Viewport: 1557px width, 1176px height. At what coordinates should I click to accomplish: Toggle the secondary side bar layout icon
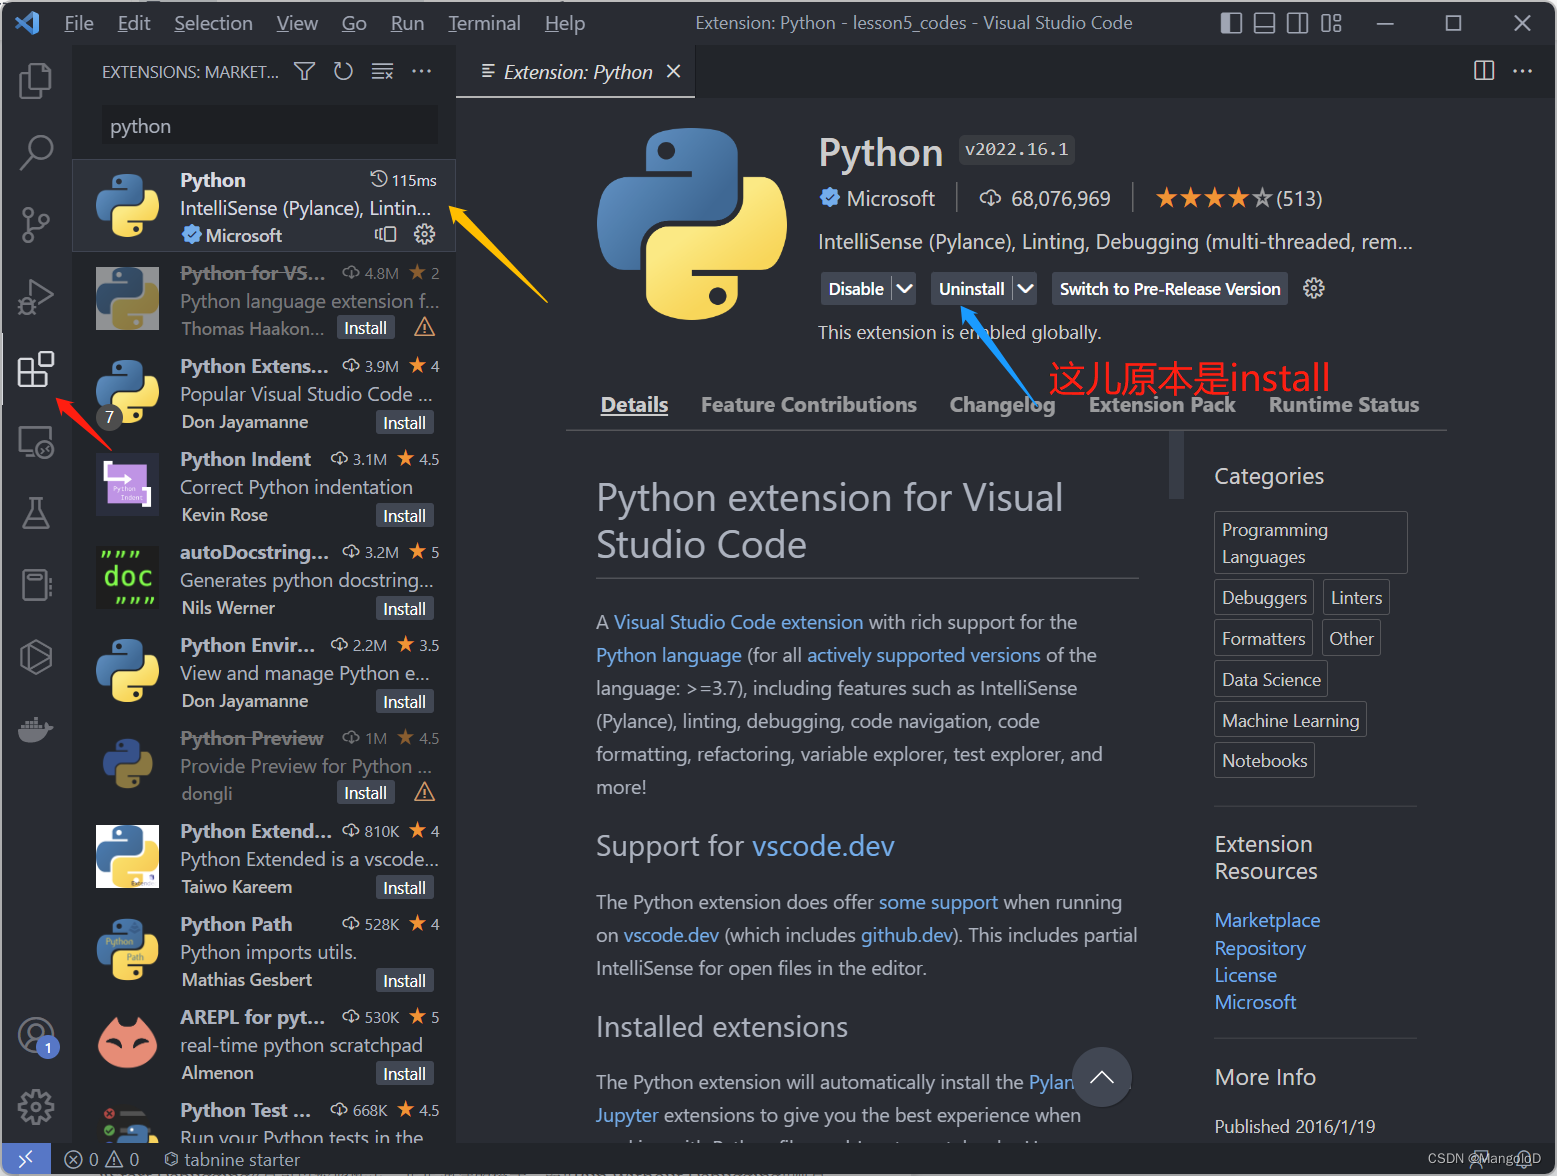1298,23
